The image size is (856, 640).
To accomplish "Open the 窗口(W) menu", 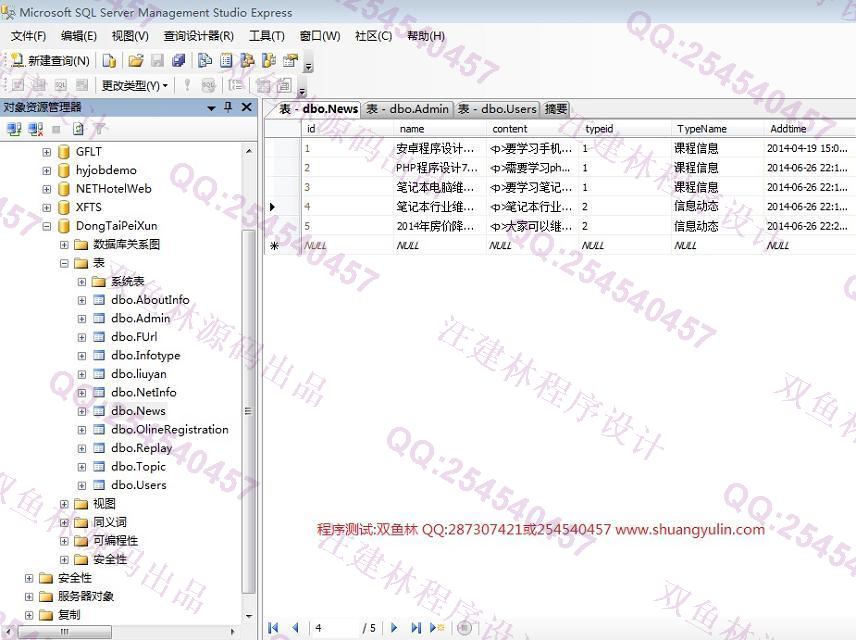I will tap(320, 36).
